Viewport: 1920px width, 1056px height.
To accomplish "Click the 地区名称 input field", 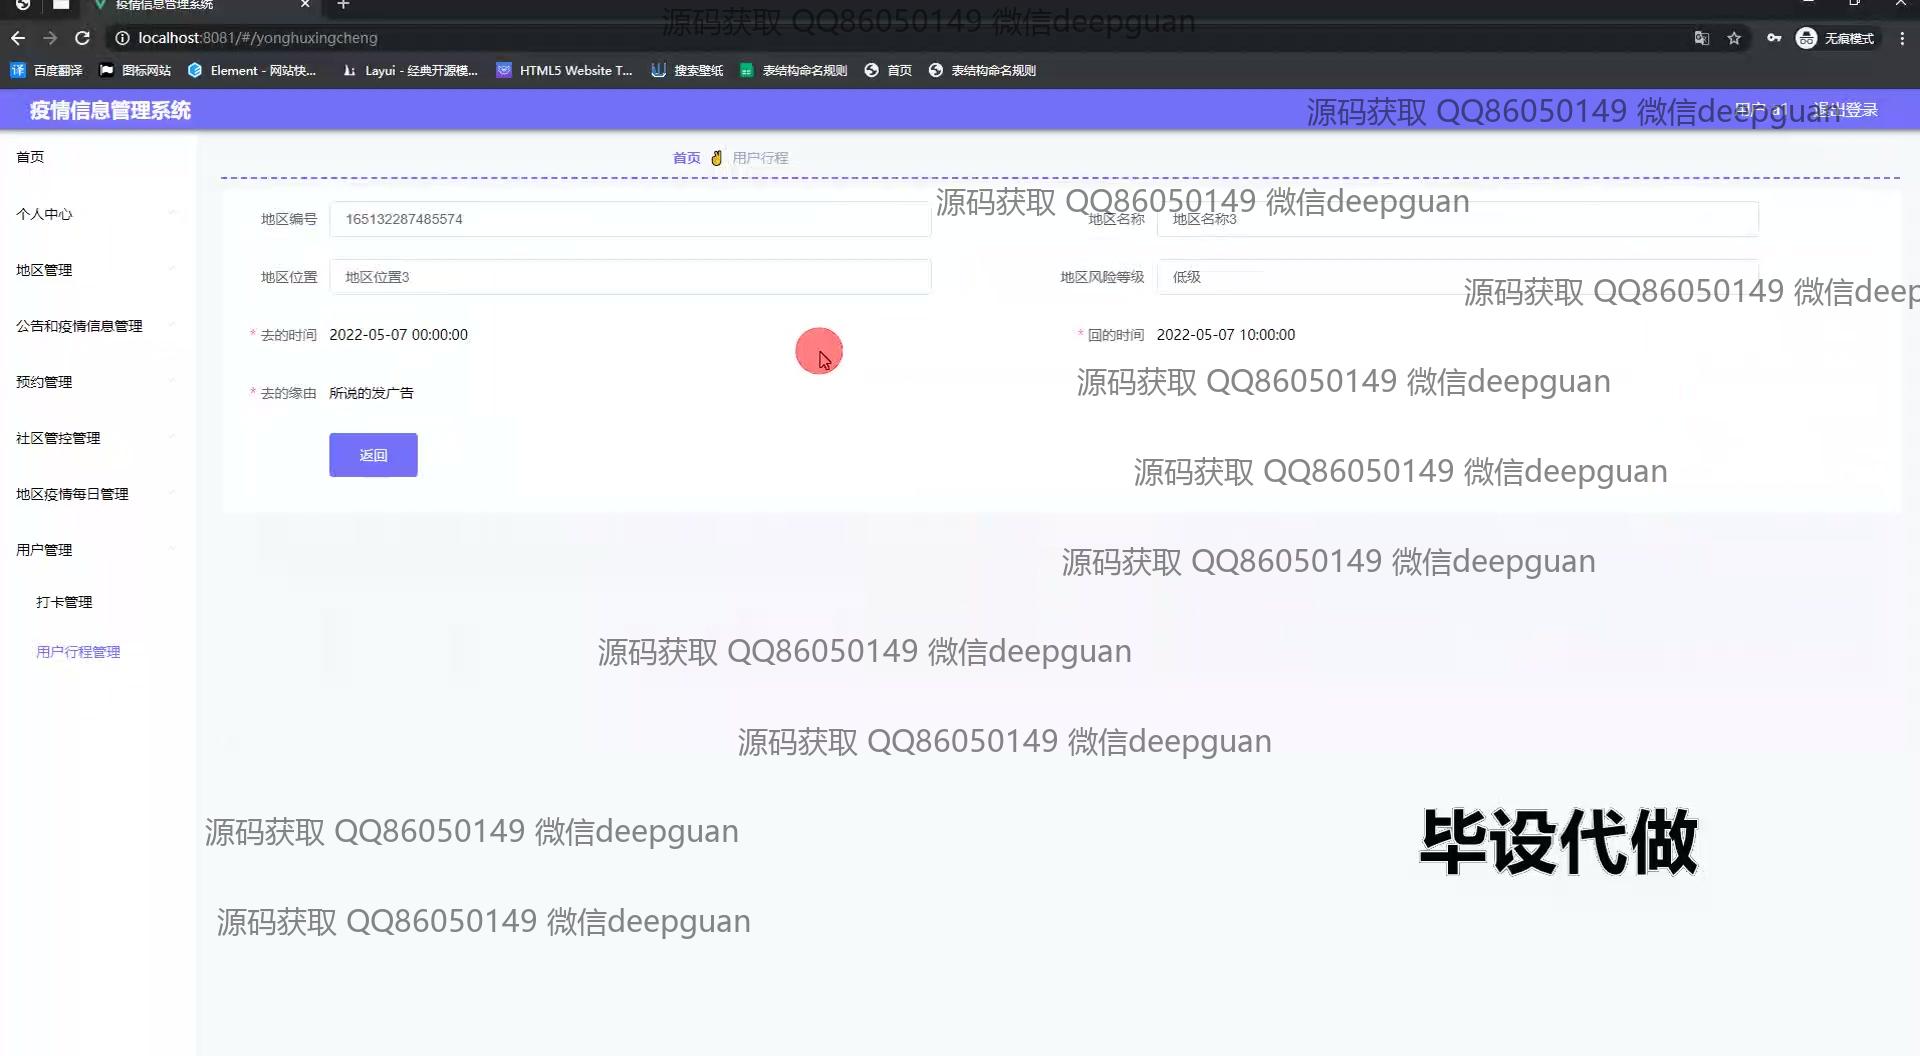I will [1457, 219].
